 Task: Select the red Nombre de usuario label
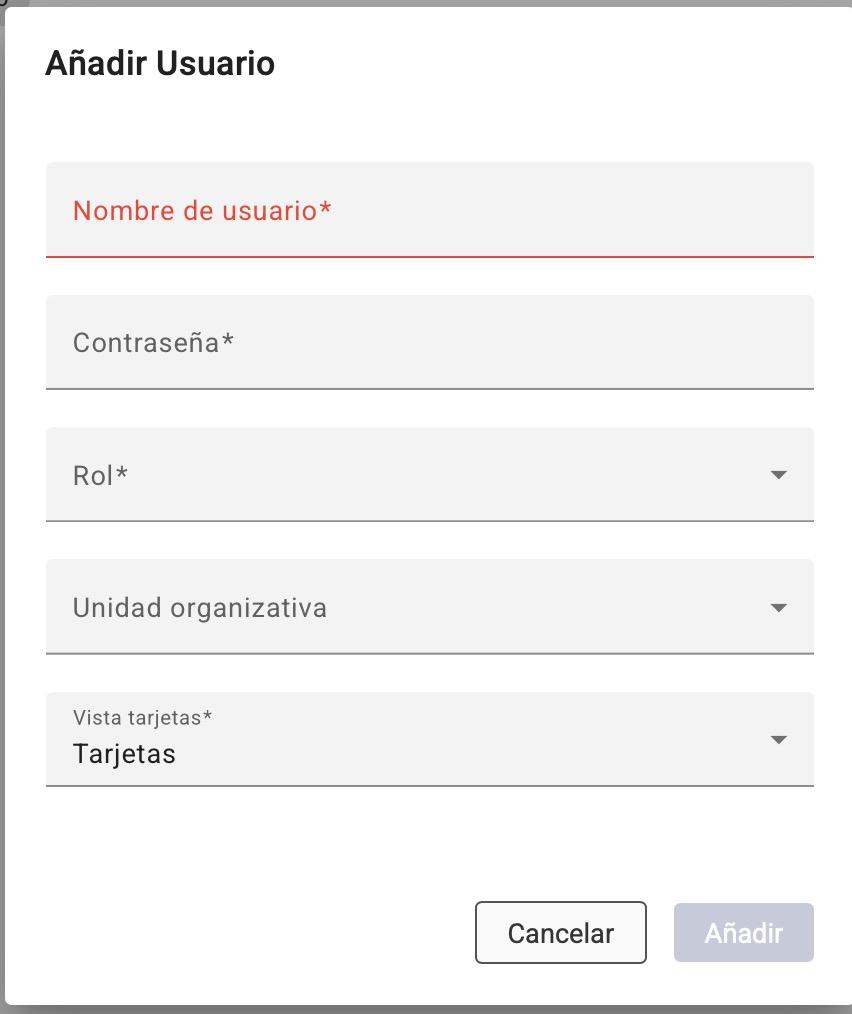click(202, 211)
